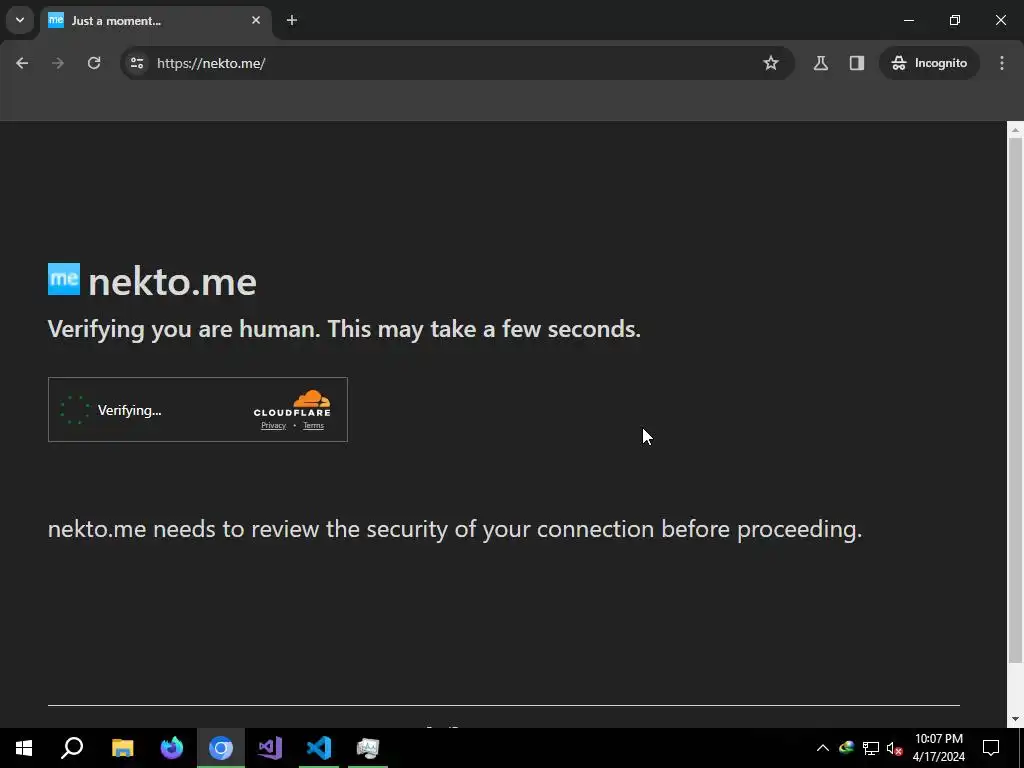
Task: Click the greyed forward navigation arrow
Action: (x=58, y=63)
